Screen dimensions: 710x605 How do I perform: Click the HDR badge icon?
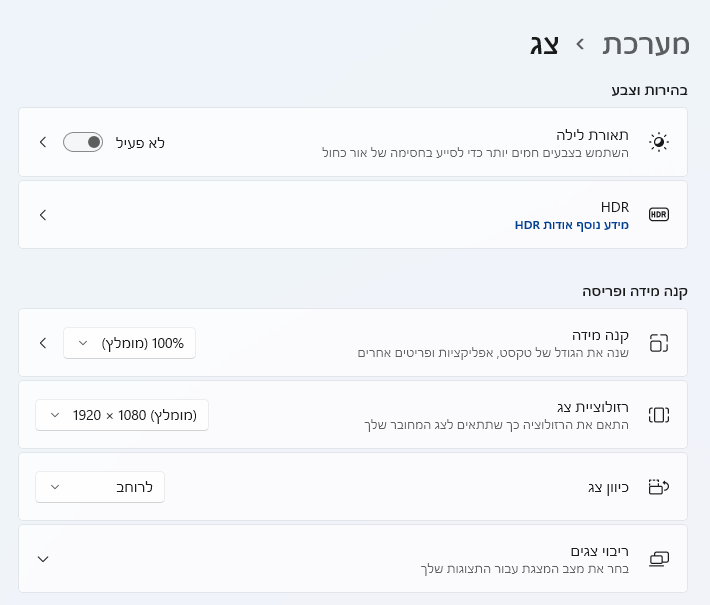pyautogui.click(x=658, y=214)
